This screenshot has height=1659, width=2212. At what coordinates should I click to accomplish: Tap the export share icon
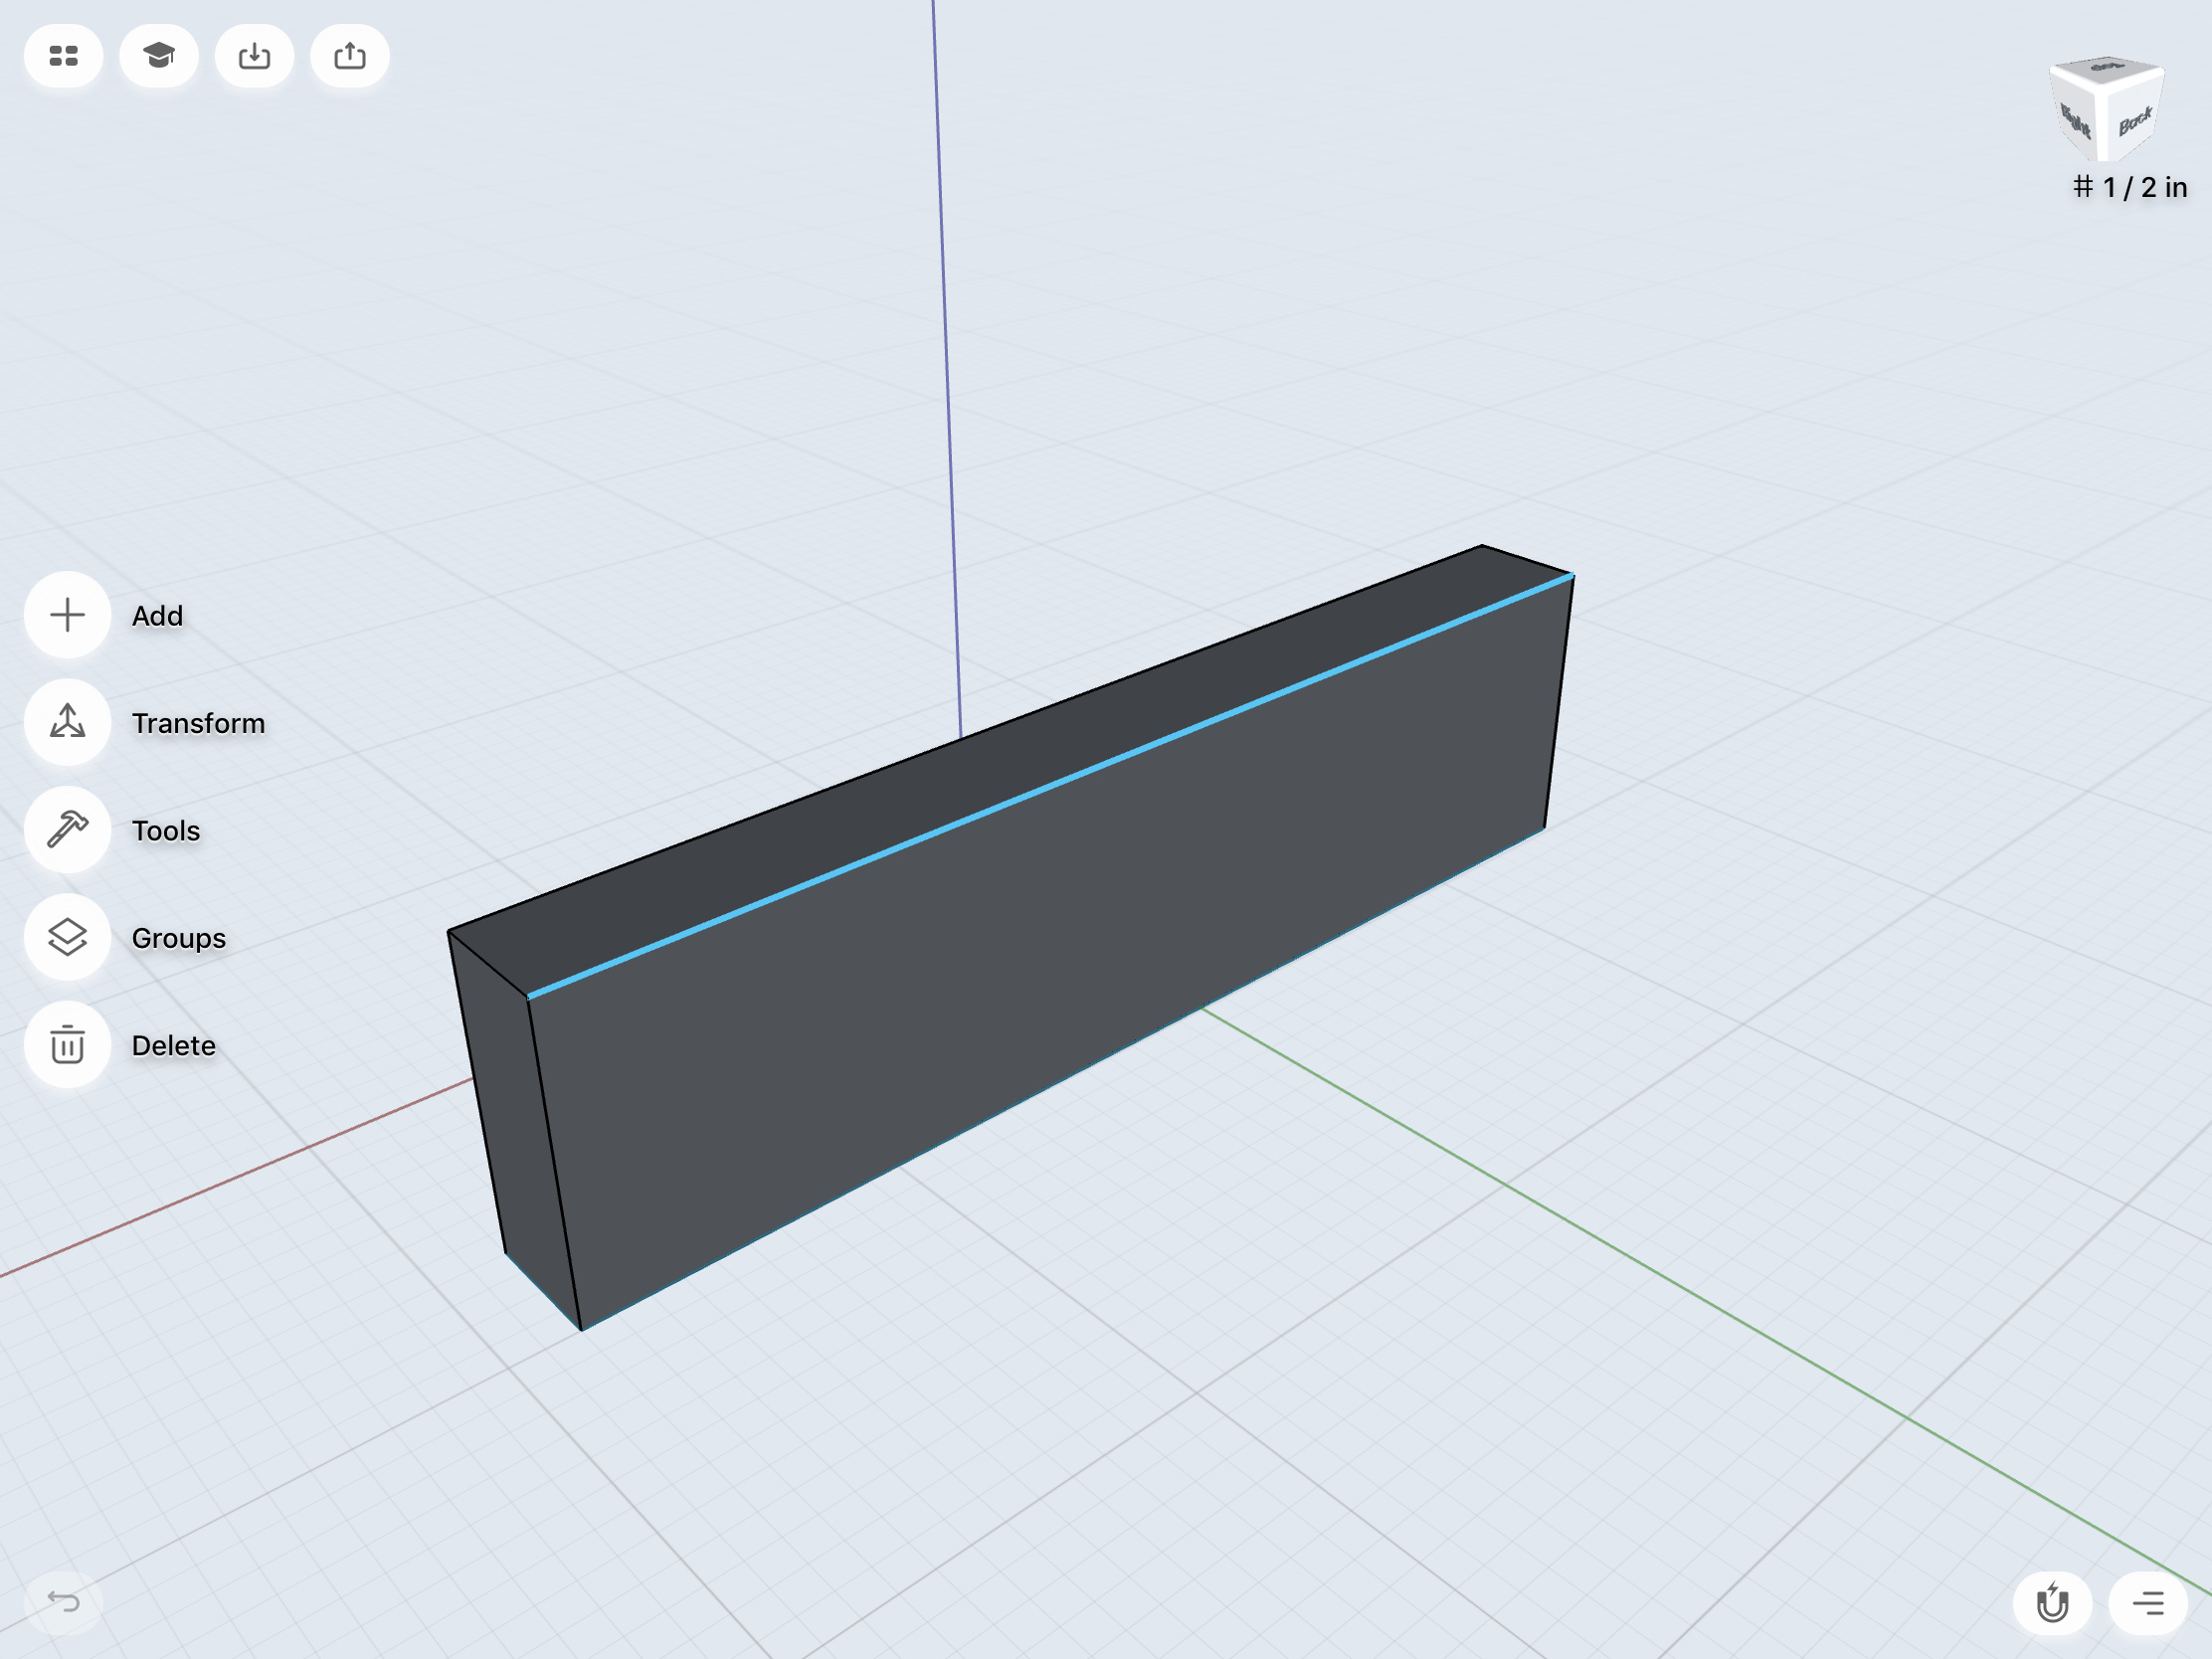tap(349, 56)
